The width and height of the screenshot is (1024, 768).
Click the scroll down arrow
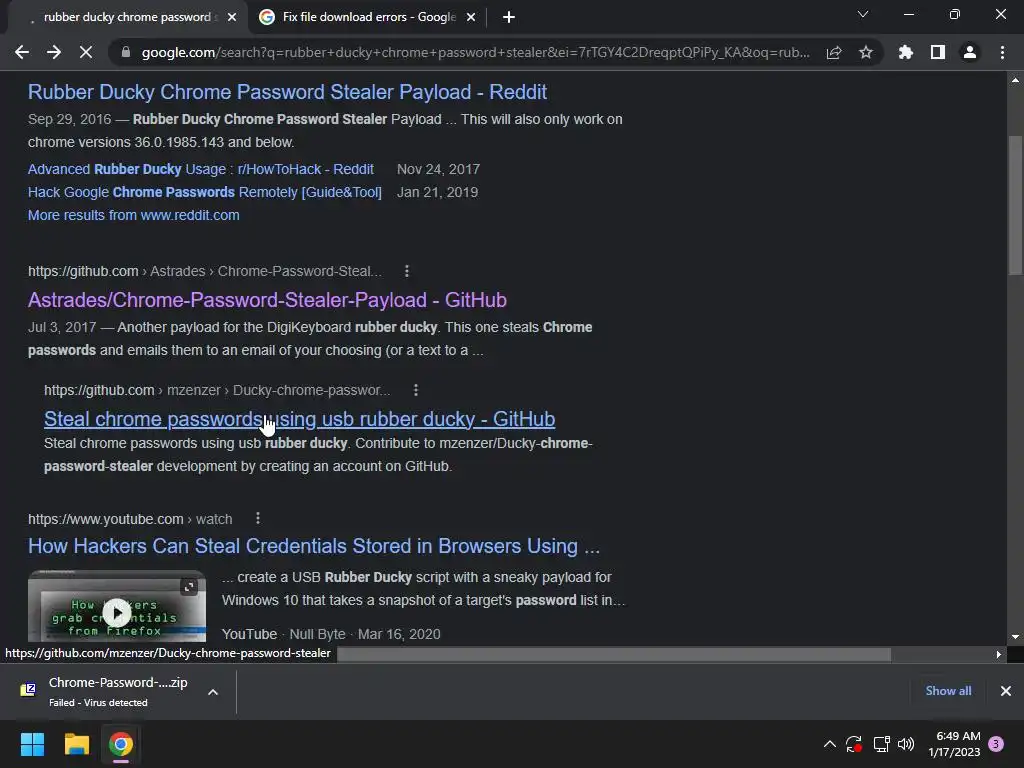tap(1016, 637)
